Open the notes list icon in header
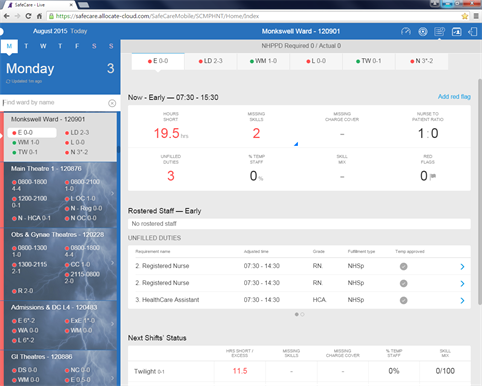 tap(439, 31)
